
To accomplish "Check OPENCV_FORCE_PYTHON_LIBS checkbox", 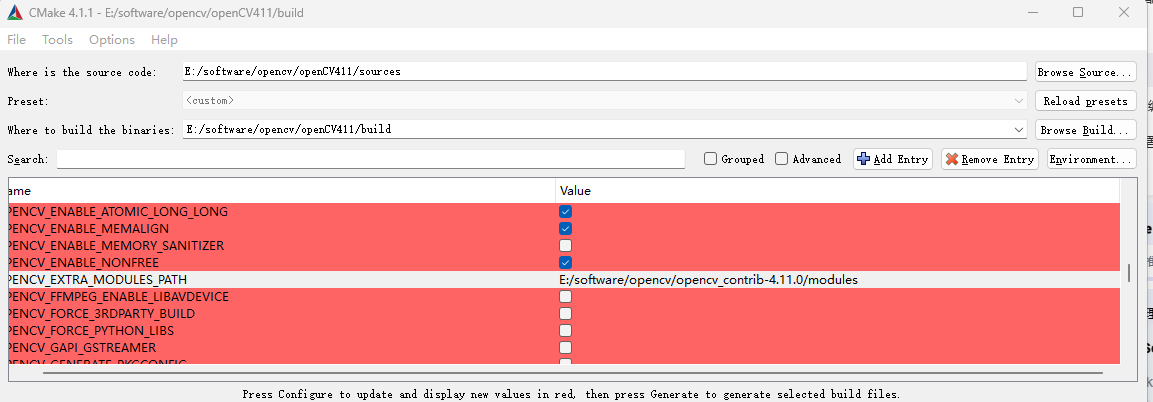I will tap(565, 331).
